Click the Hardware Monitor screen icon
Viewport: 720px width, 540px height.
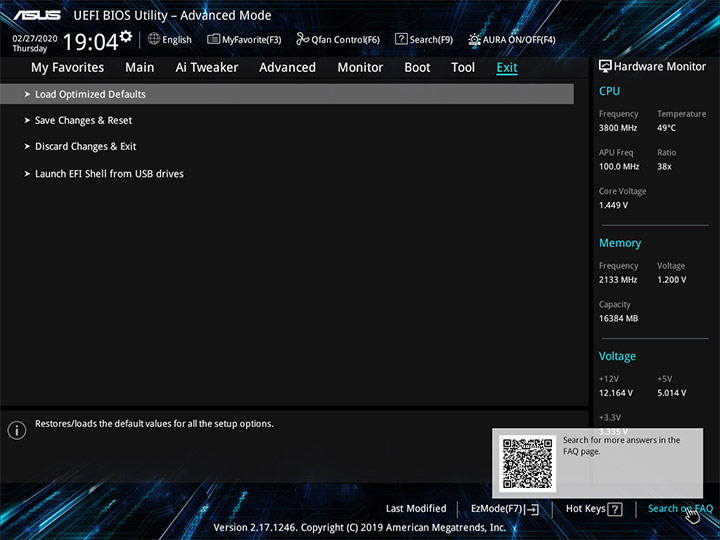click(605, 66)
